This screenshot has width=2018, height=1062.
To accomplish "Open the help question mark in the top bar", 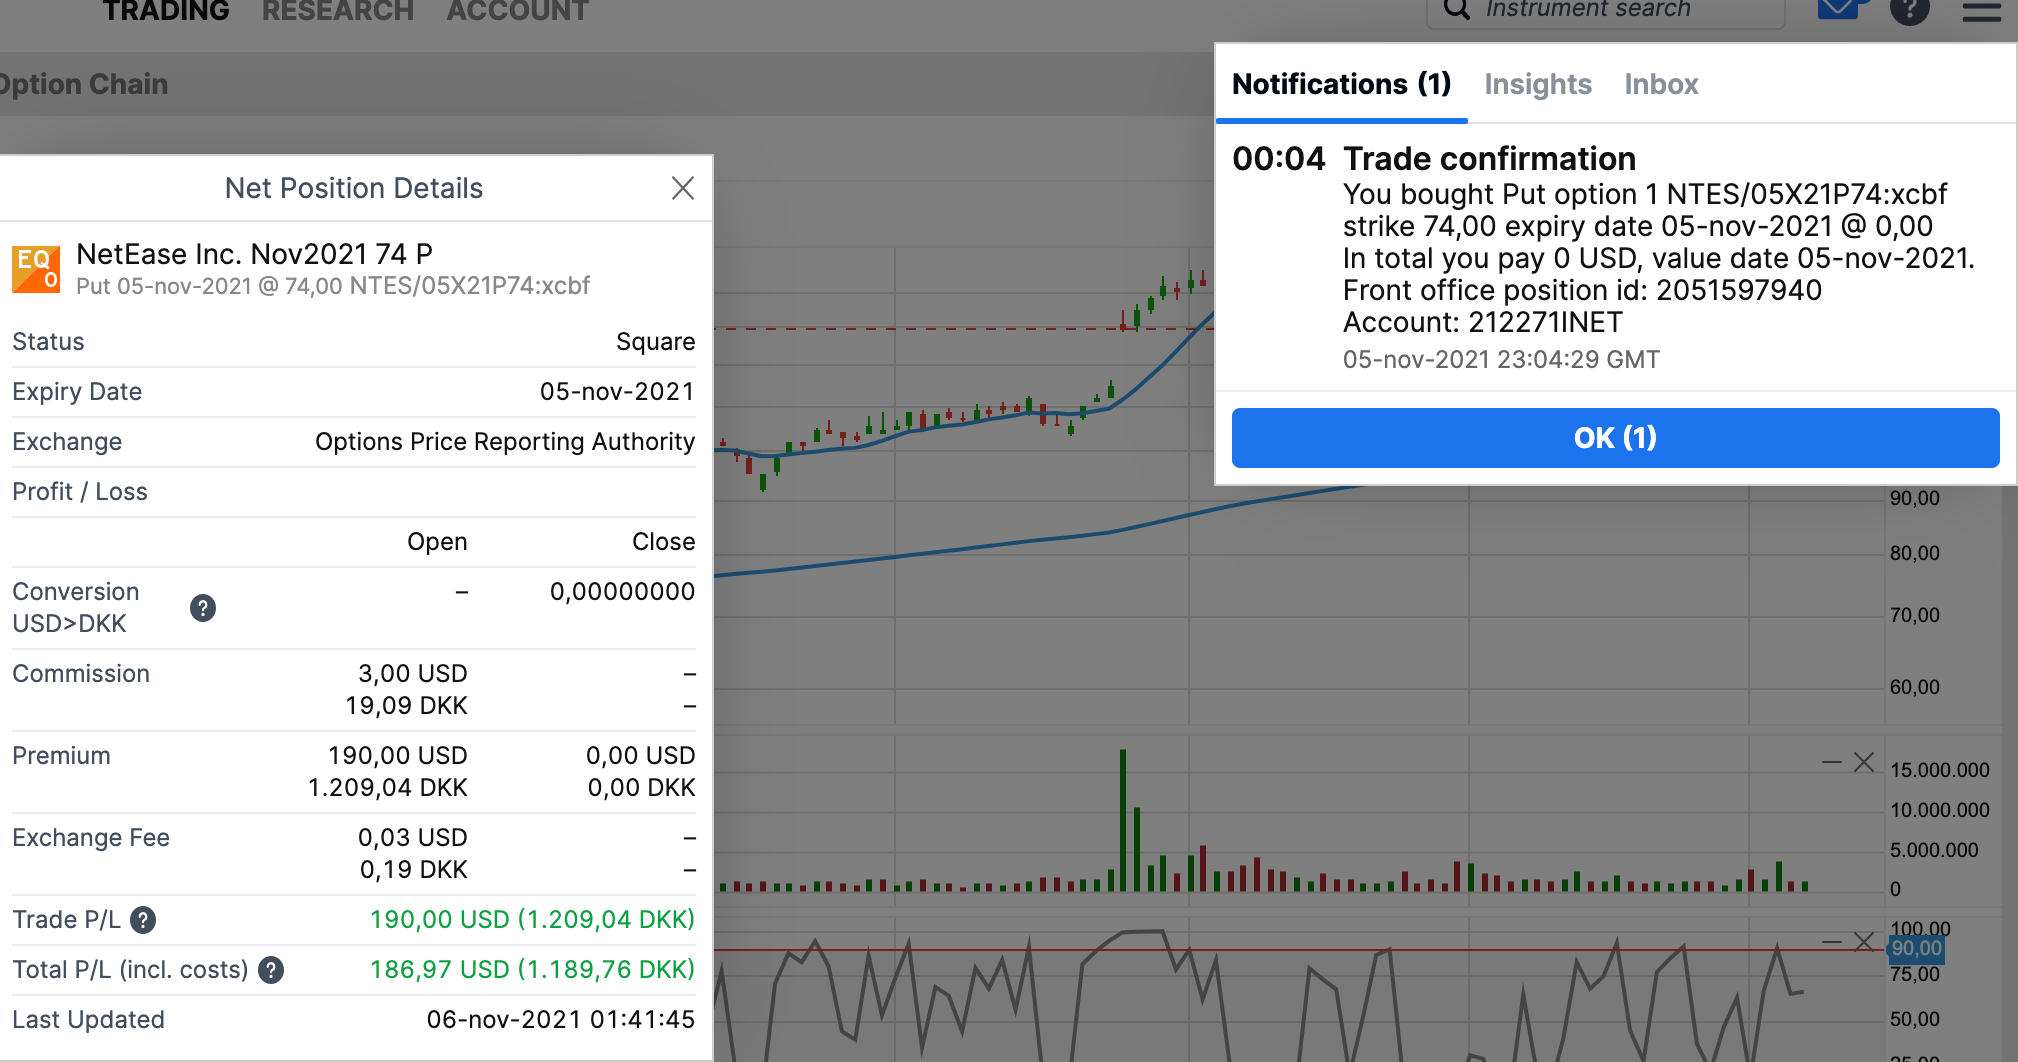I will point(1909,10).
